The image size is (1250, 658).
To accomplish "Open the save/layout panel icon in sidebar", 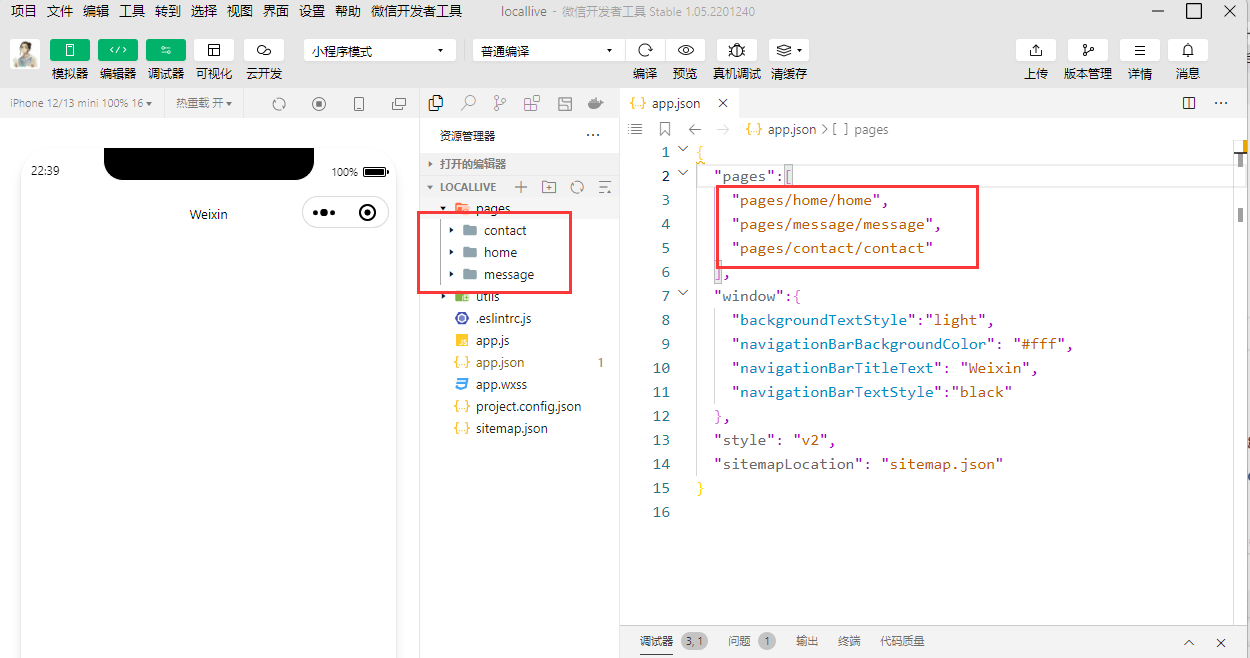I will coord(565,103).
